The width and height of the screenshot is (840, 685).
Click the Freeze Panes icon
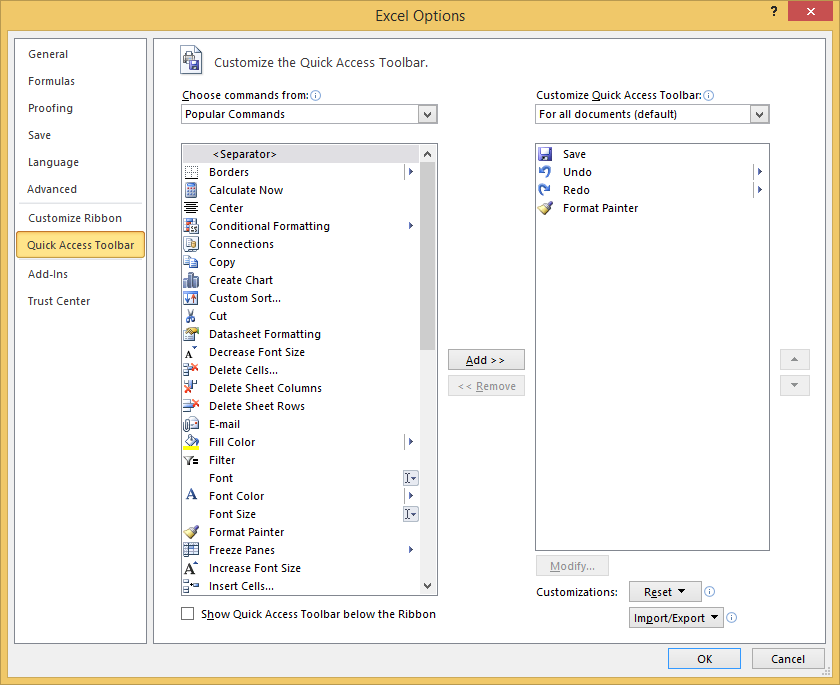pos(191,550)
